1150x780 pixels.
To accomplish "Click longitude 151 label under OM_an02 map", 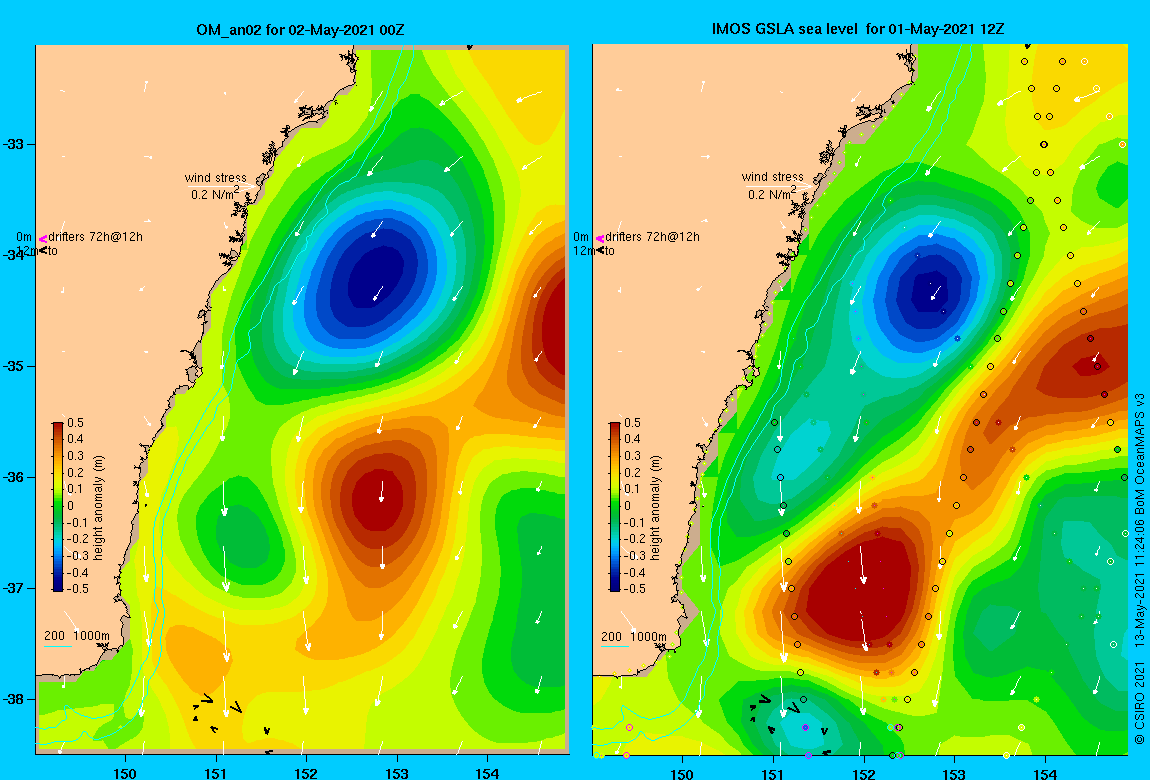I will point(216,773).
